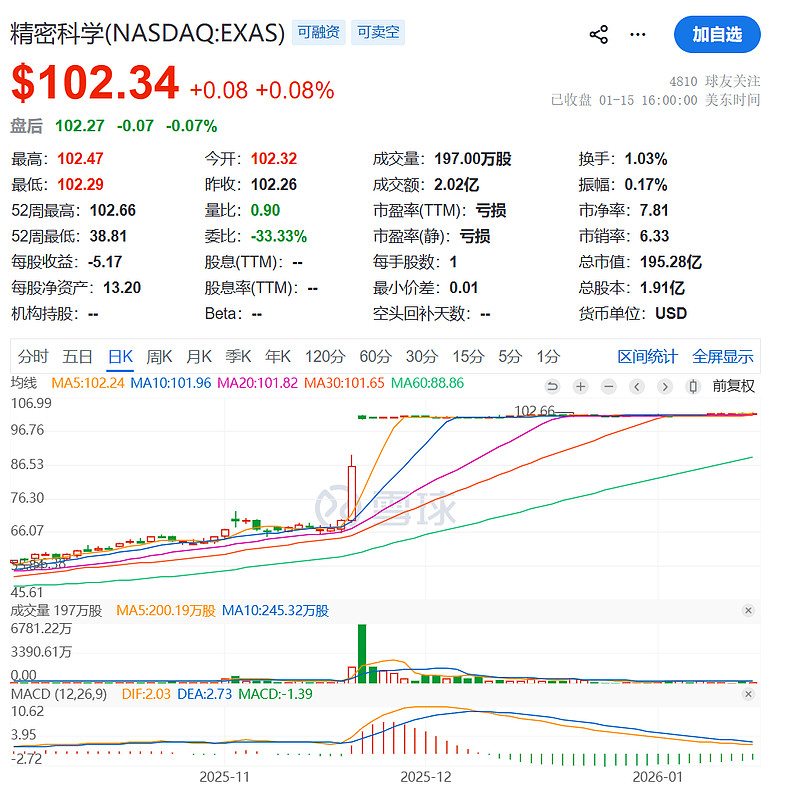The image size is (800, 795).
Task: Click the MA10:101.96 moving average label
Action: point(170,383)
